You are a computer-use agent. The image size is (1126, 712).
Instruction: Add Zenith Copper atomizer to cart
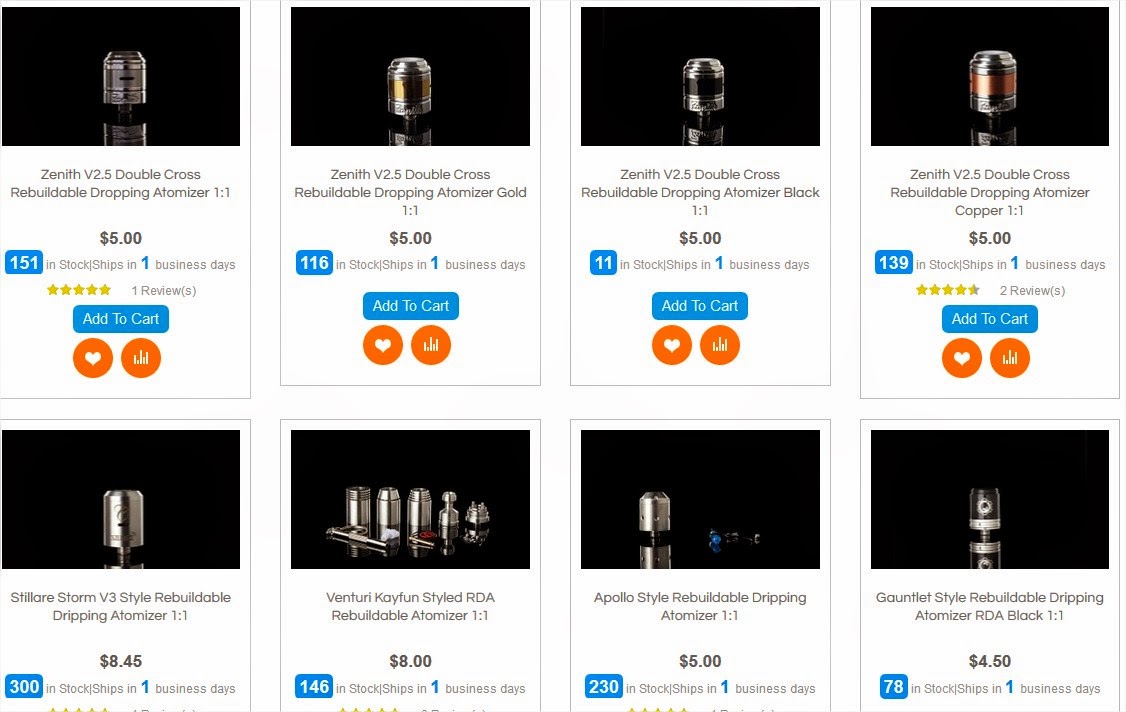(x=990, y=319)
